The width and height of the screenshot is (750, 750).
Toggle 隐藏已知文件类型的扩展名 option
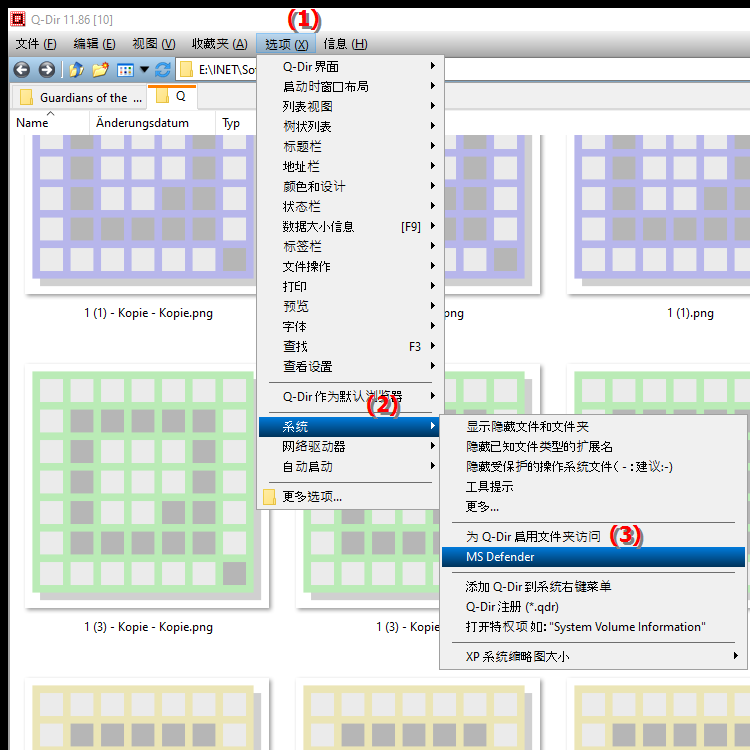coord(593,447)
